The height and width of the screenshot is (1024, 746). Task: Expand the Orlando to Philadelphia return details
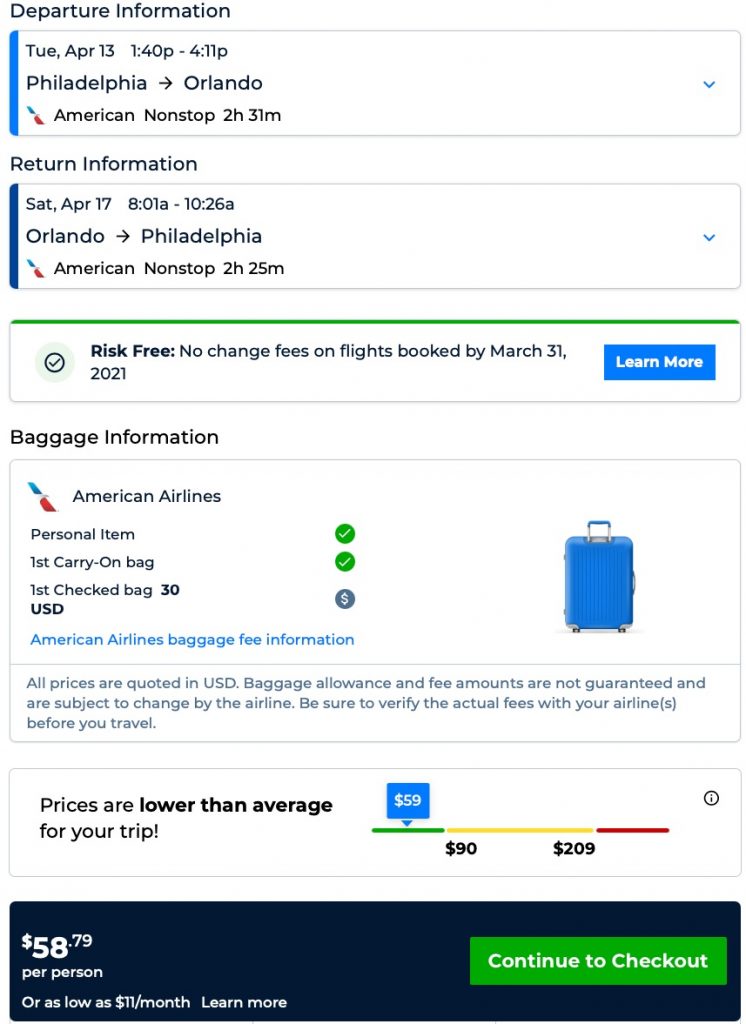(x=709, y=238)
